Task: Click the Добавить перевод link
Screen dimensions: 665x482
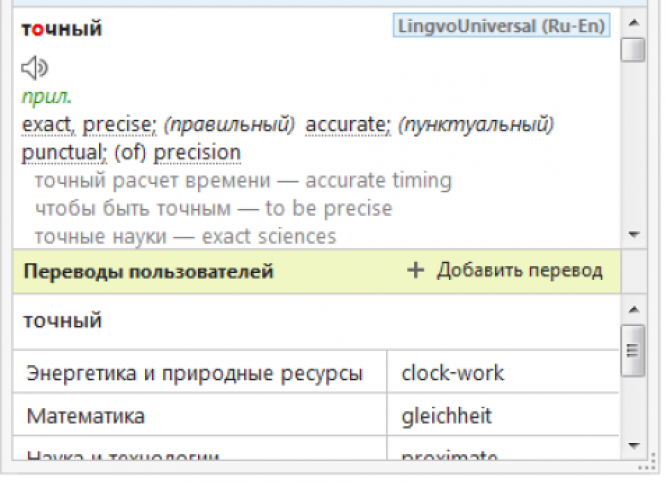Action: tap(520, 270)
